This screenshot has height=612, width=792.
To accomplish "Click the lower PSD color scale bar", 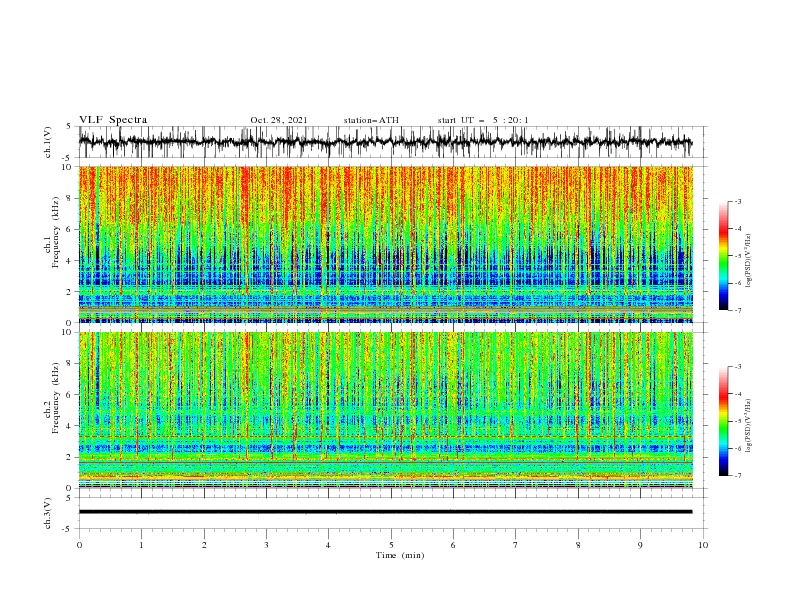I will (x=724, y=421).
